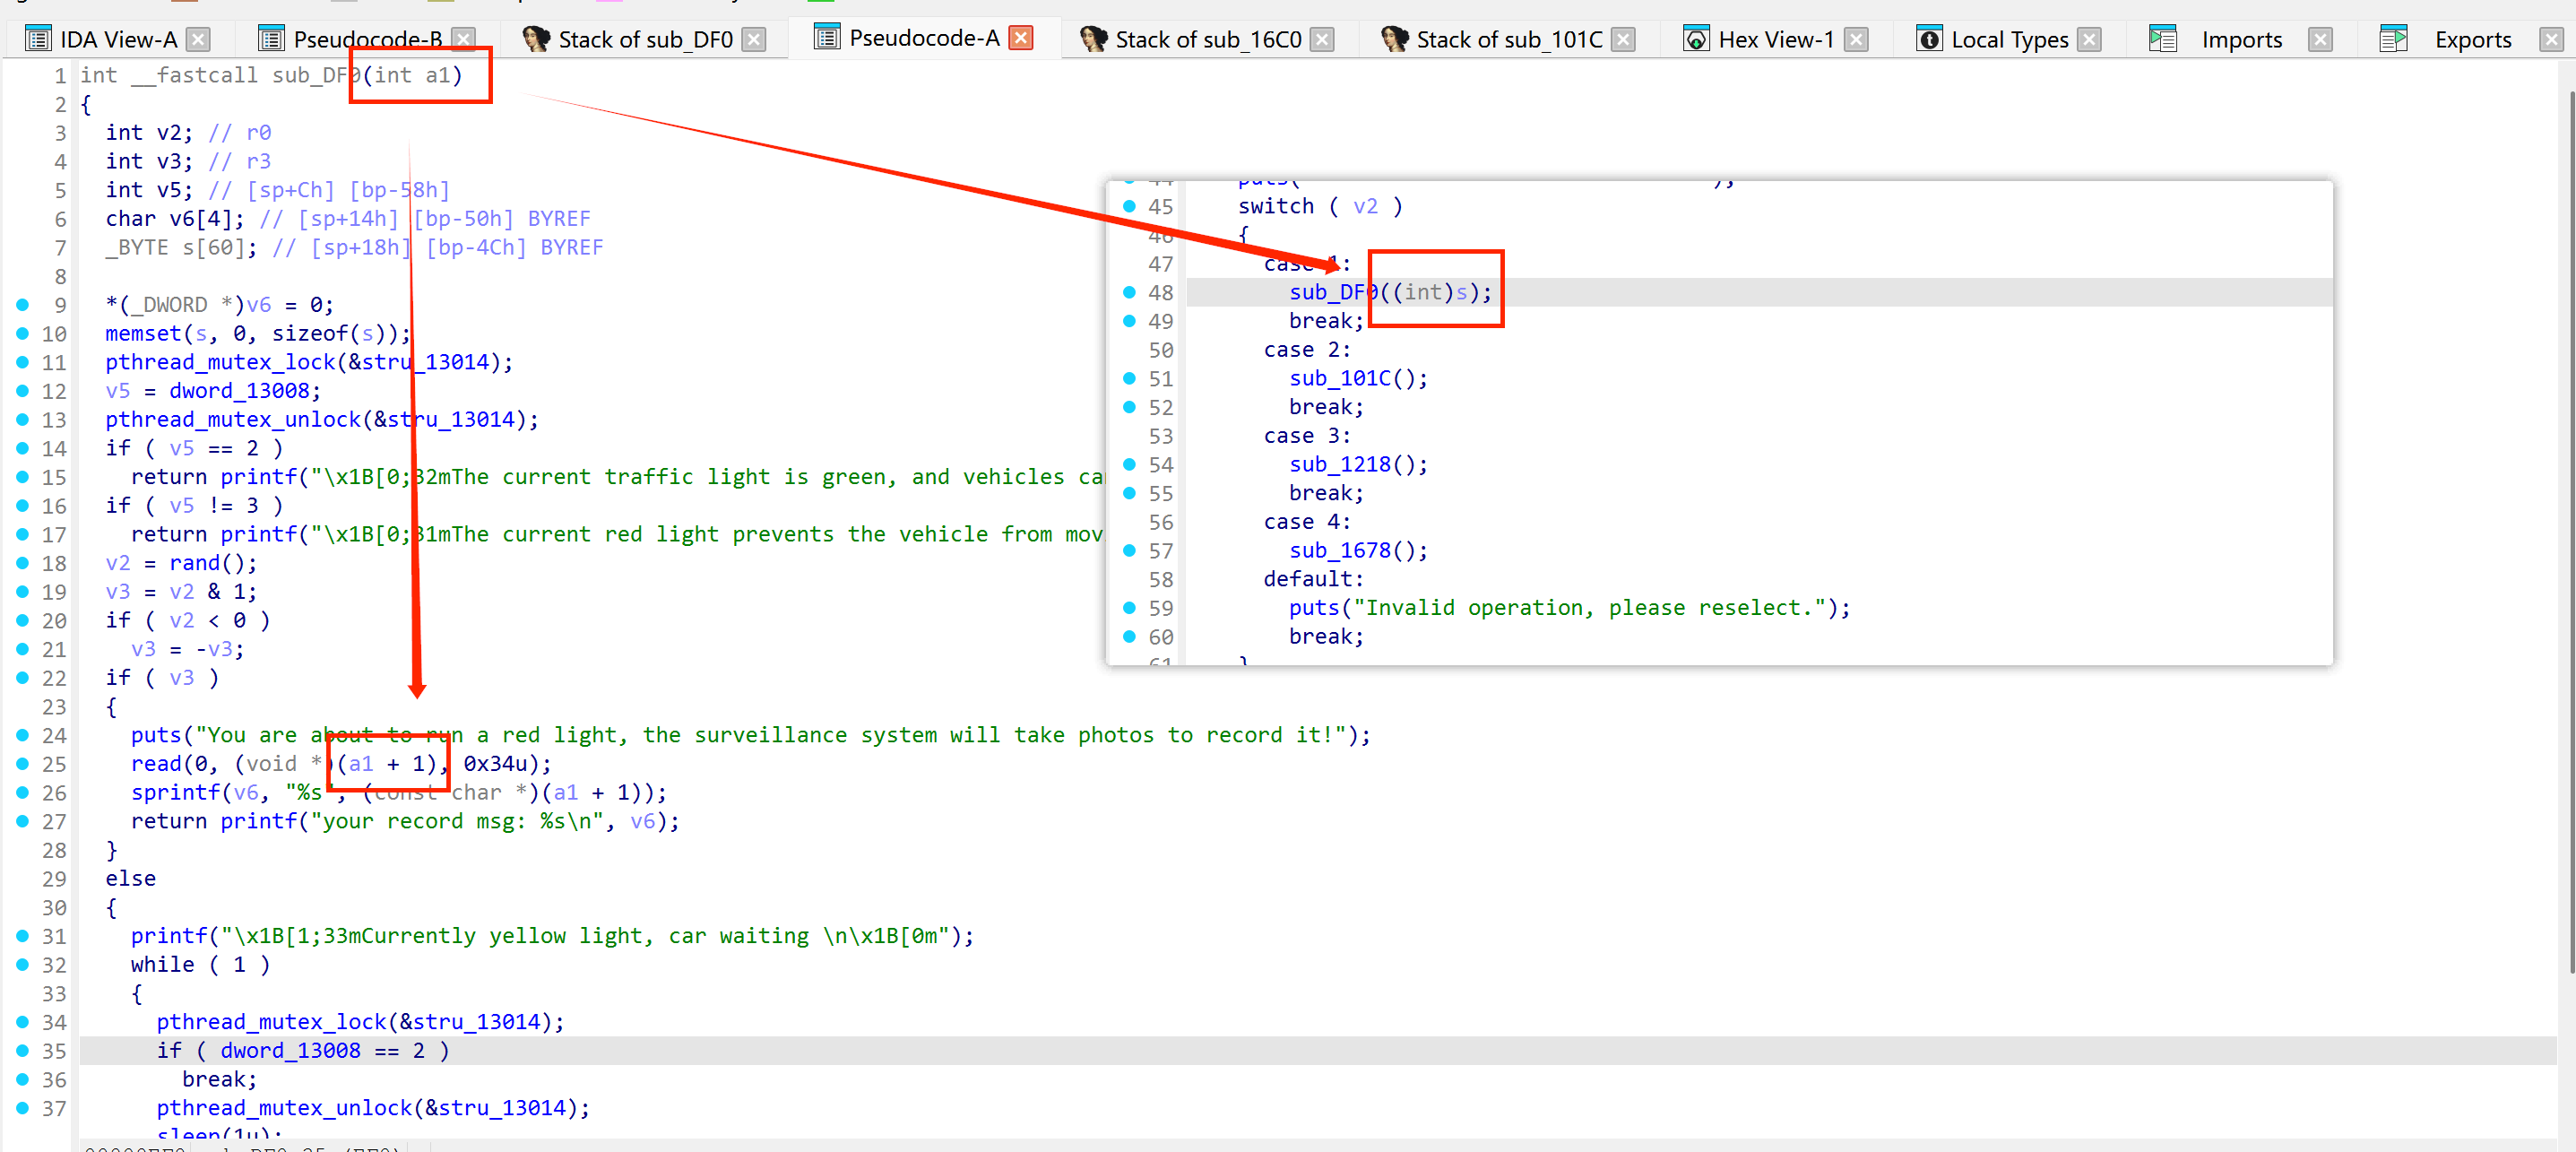Viewport: 2576px width, 1152px height.
Task: Click the Pseudocode-A tab icon
Action: [827, 38]
